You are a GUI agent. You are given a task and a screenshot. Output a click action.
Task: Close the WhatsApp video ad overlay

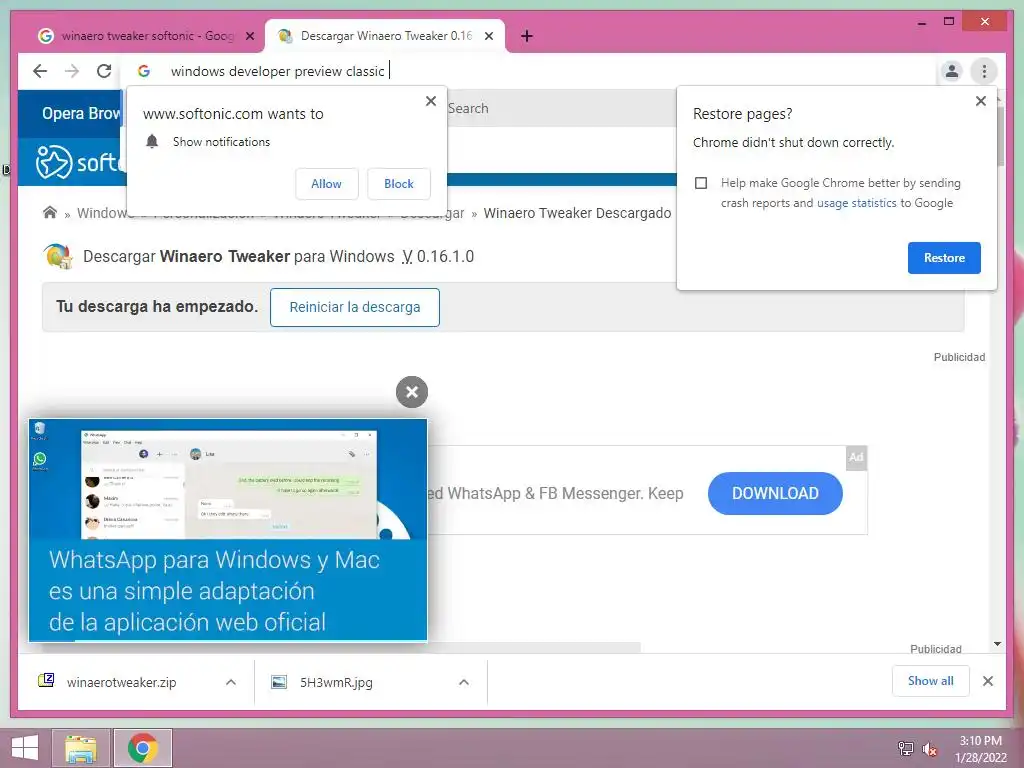coord(411,392)
